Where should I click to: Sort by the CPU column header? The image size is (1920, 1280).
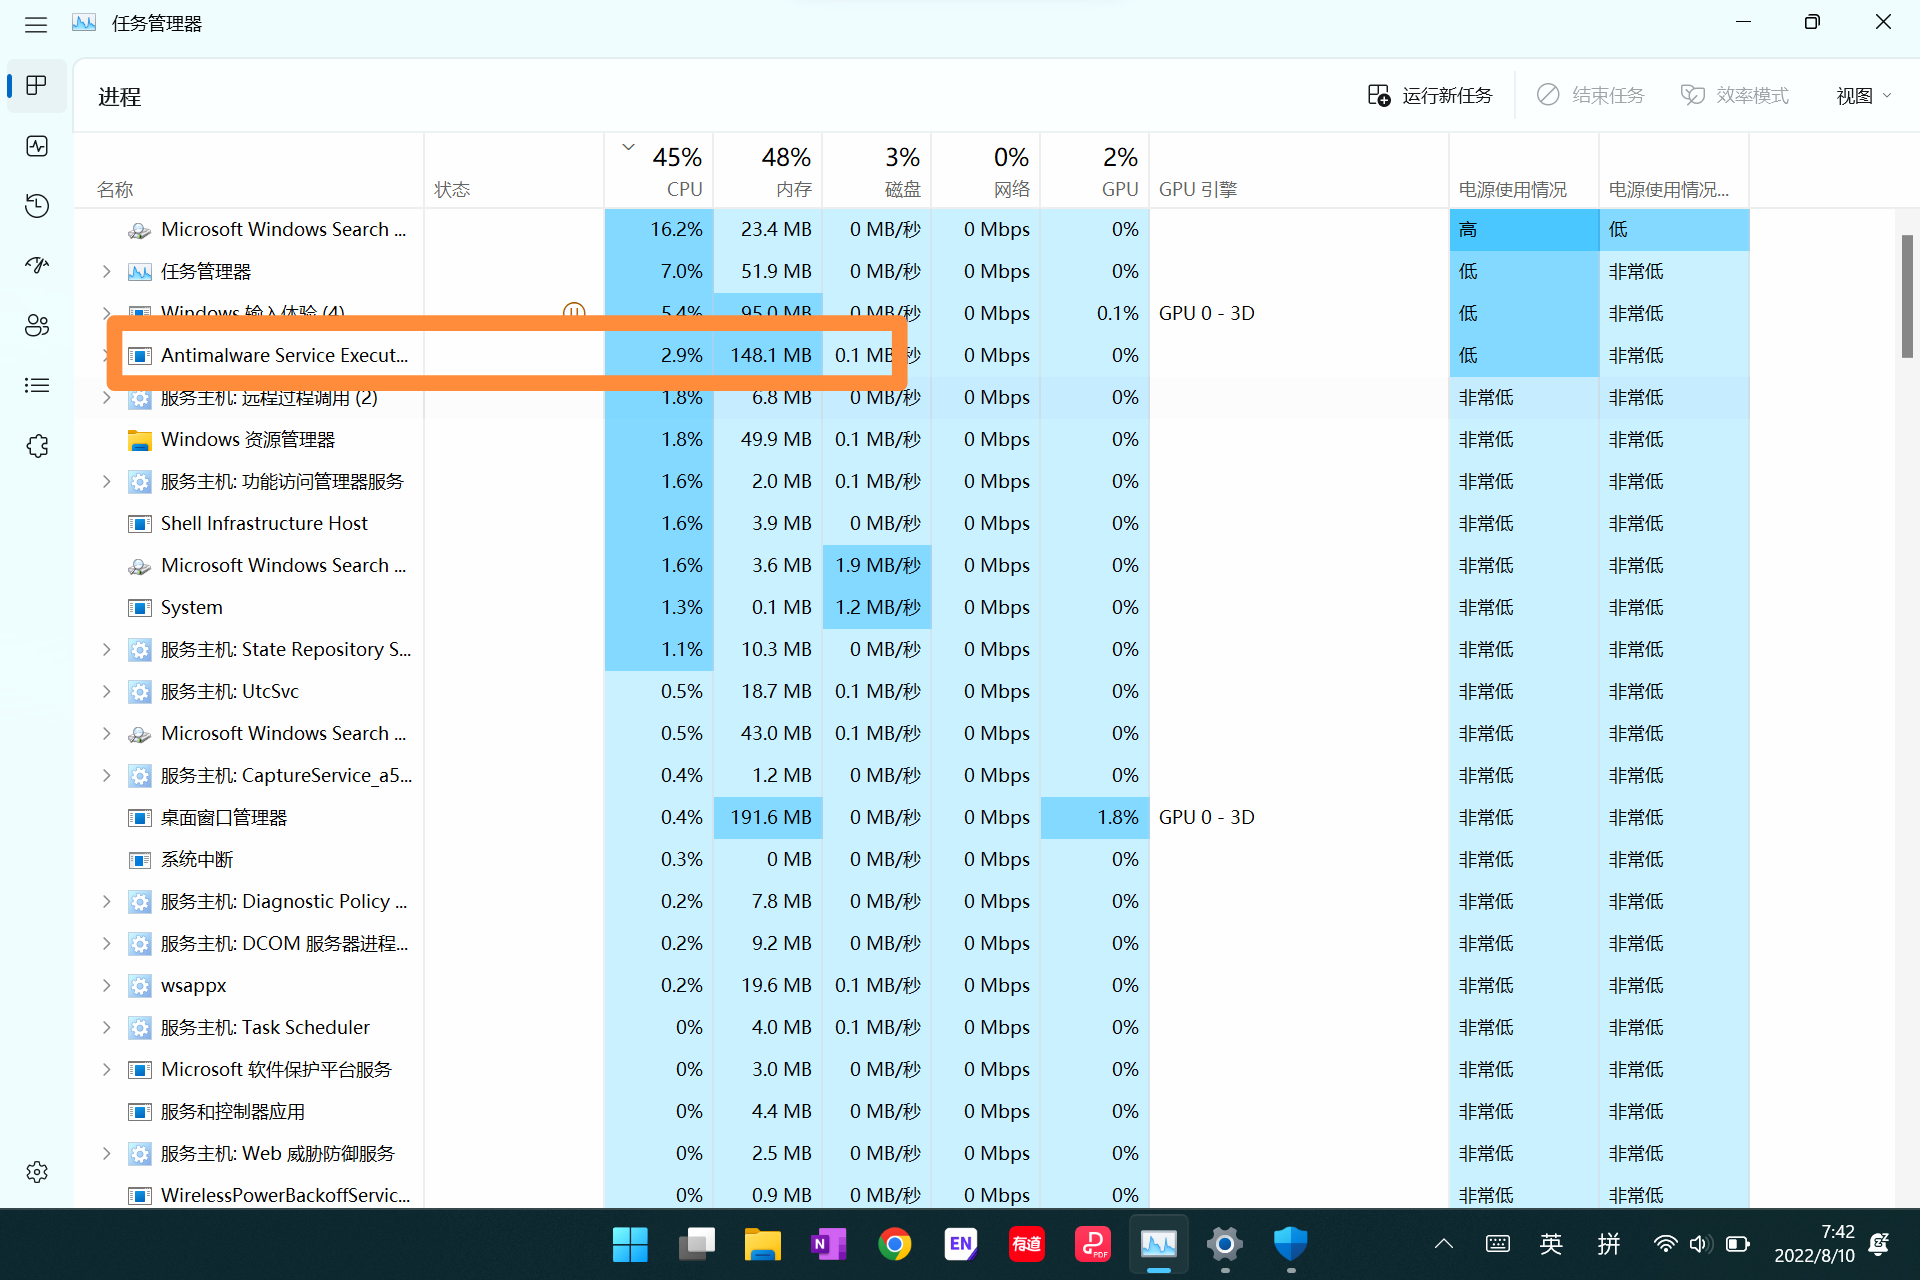coord(659,170)
